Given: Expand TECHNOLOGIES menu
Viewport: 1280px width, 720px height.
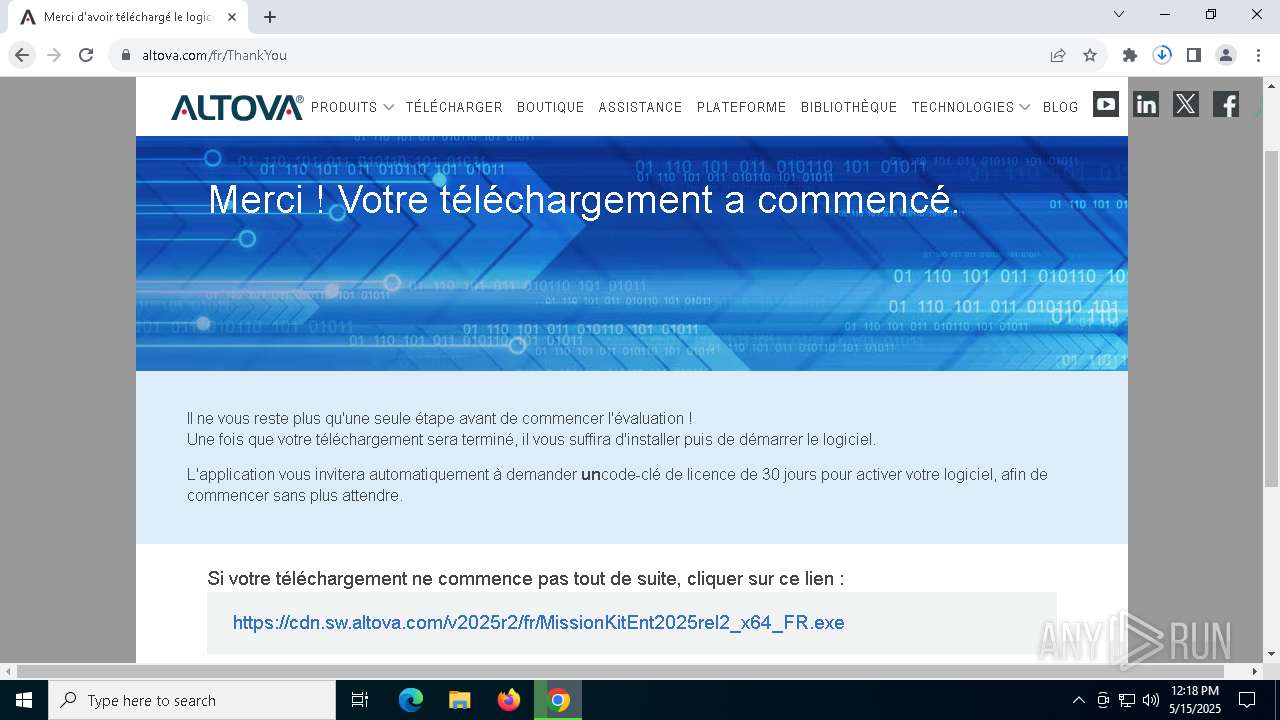Looking at the screenshot, I should (x=970, y=107).
